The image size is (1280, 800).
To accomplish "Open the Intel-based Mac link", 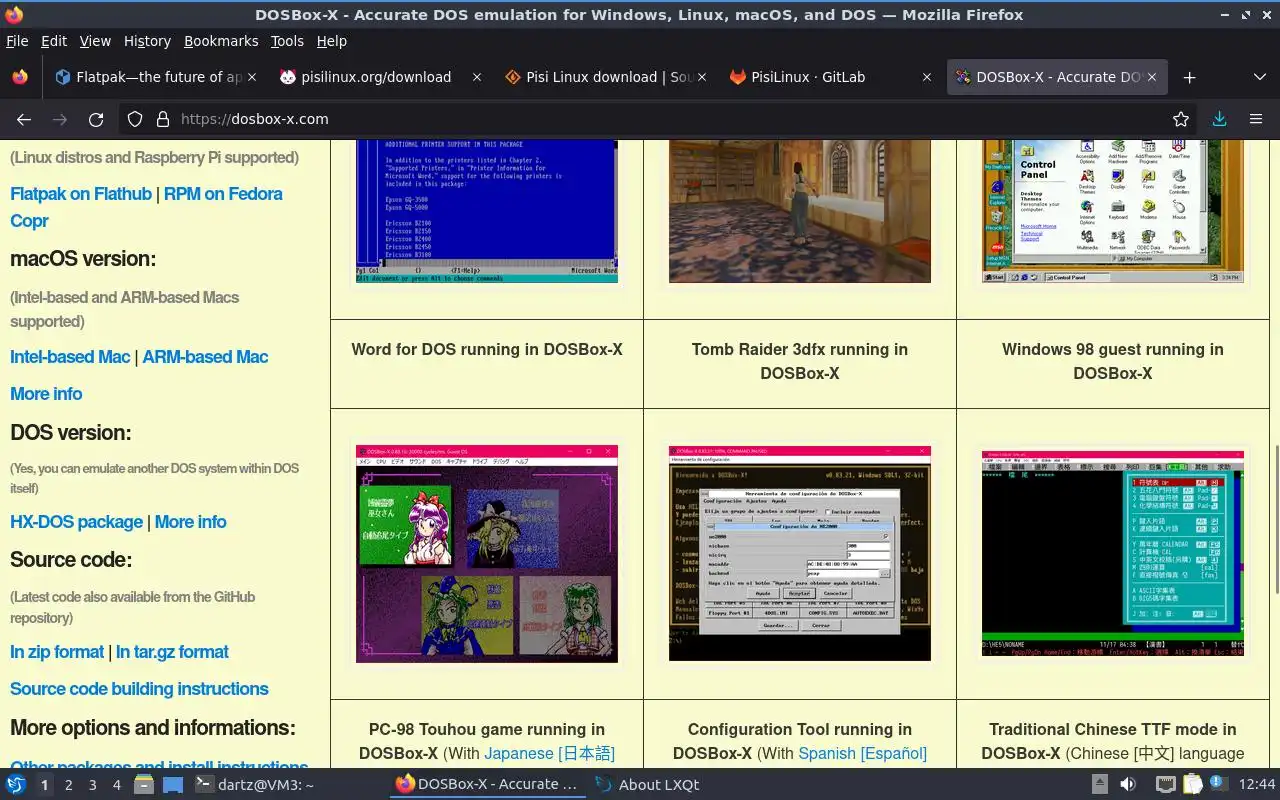I will click(x=70, y=357).
